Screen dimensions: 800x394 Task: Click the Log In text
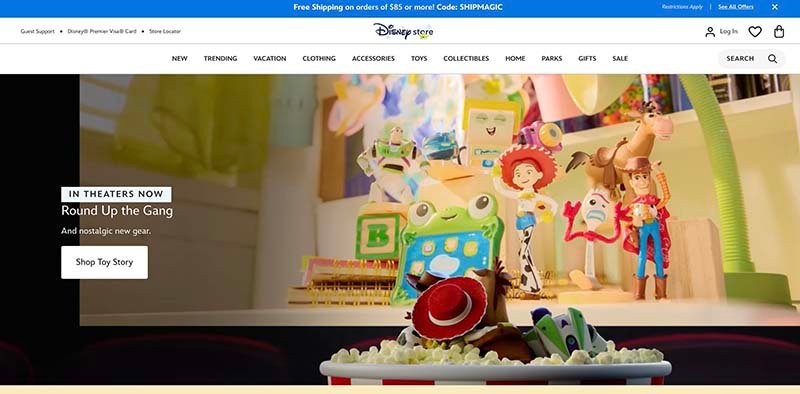[729, 32]
